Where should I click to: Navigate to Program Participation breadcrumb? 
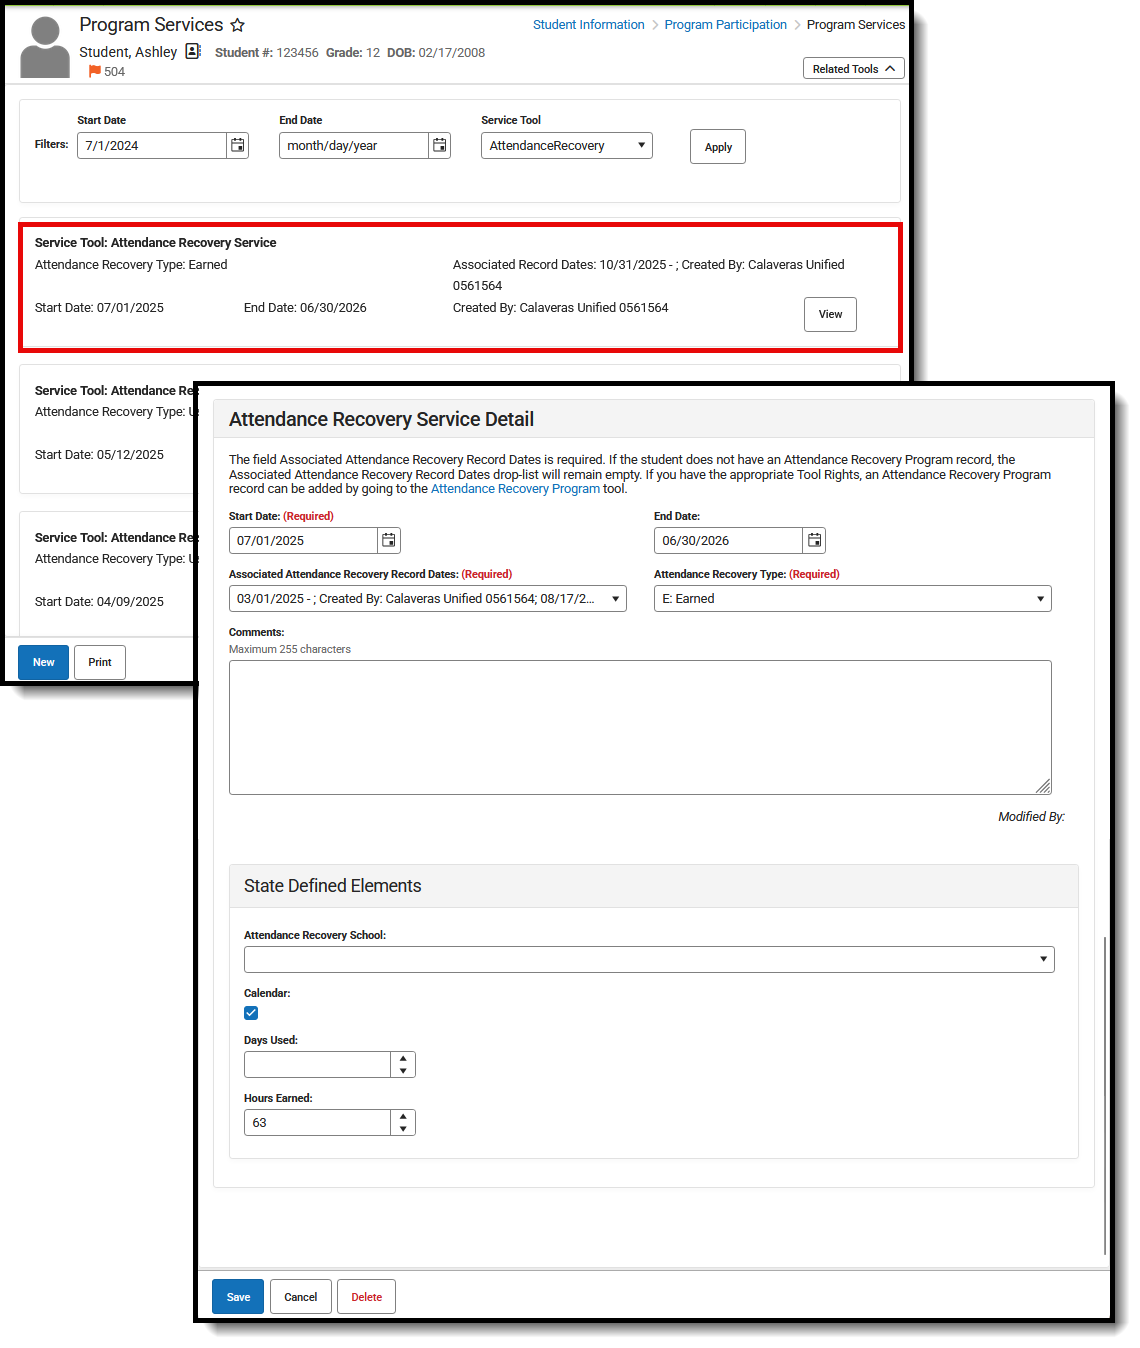coord(725,24)
